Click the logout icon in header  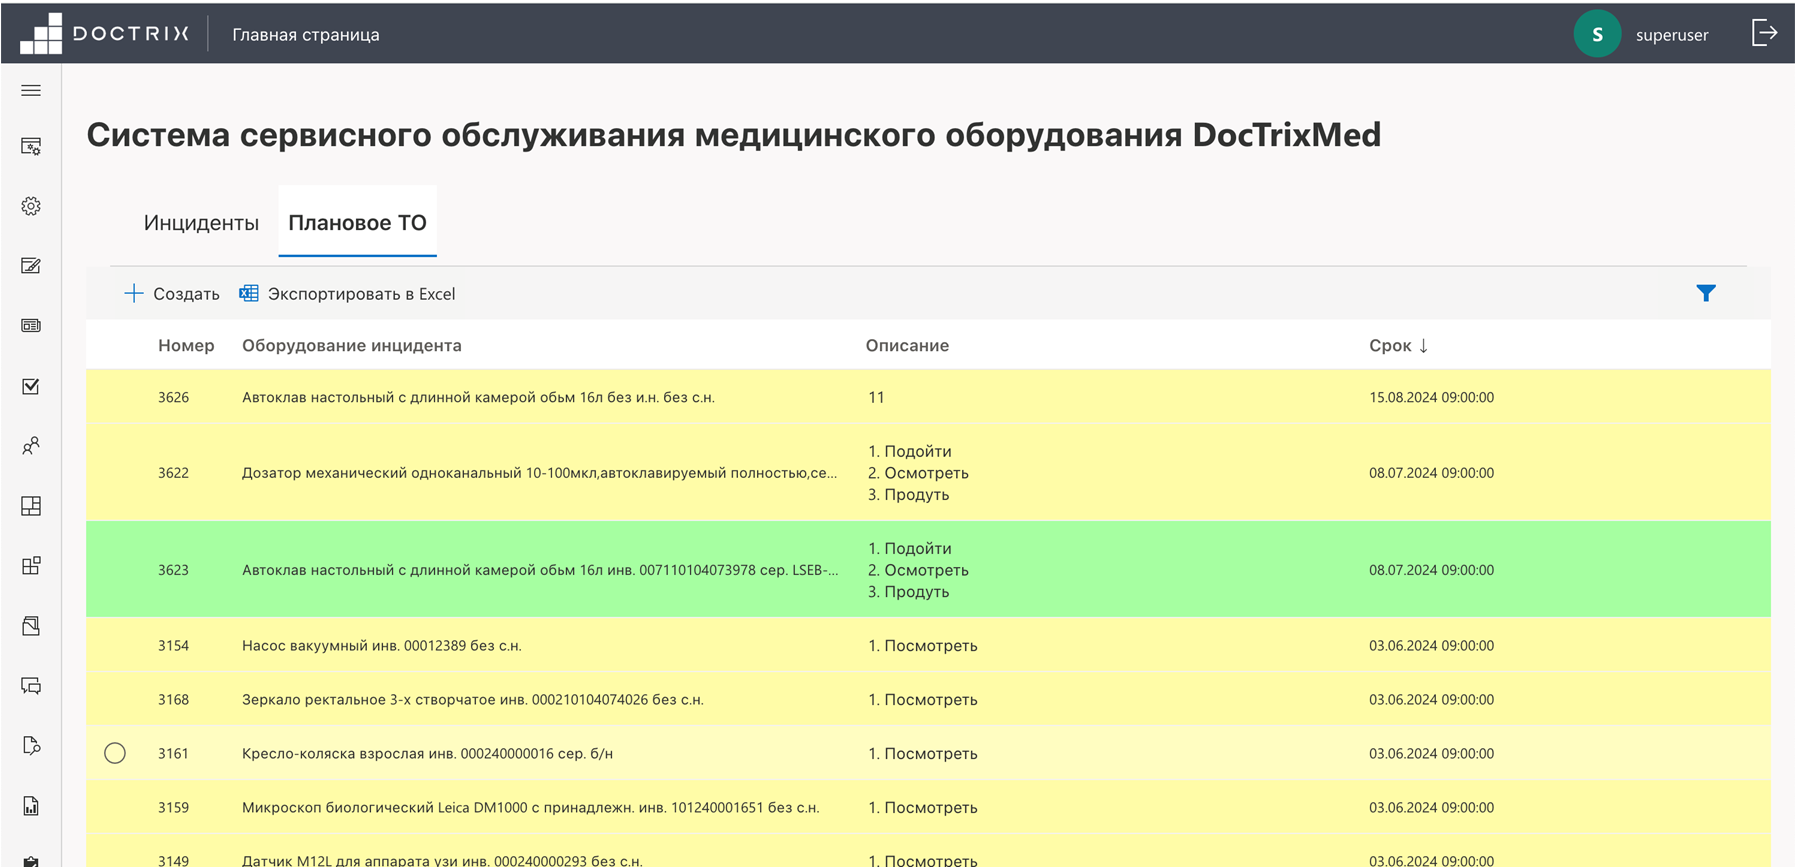1765,33
